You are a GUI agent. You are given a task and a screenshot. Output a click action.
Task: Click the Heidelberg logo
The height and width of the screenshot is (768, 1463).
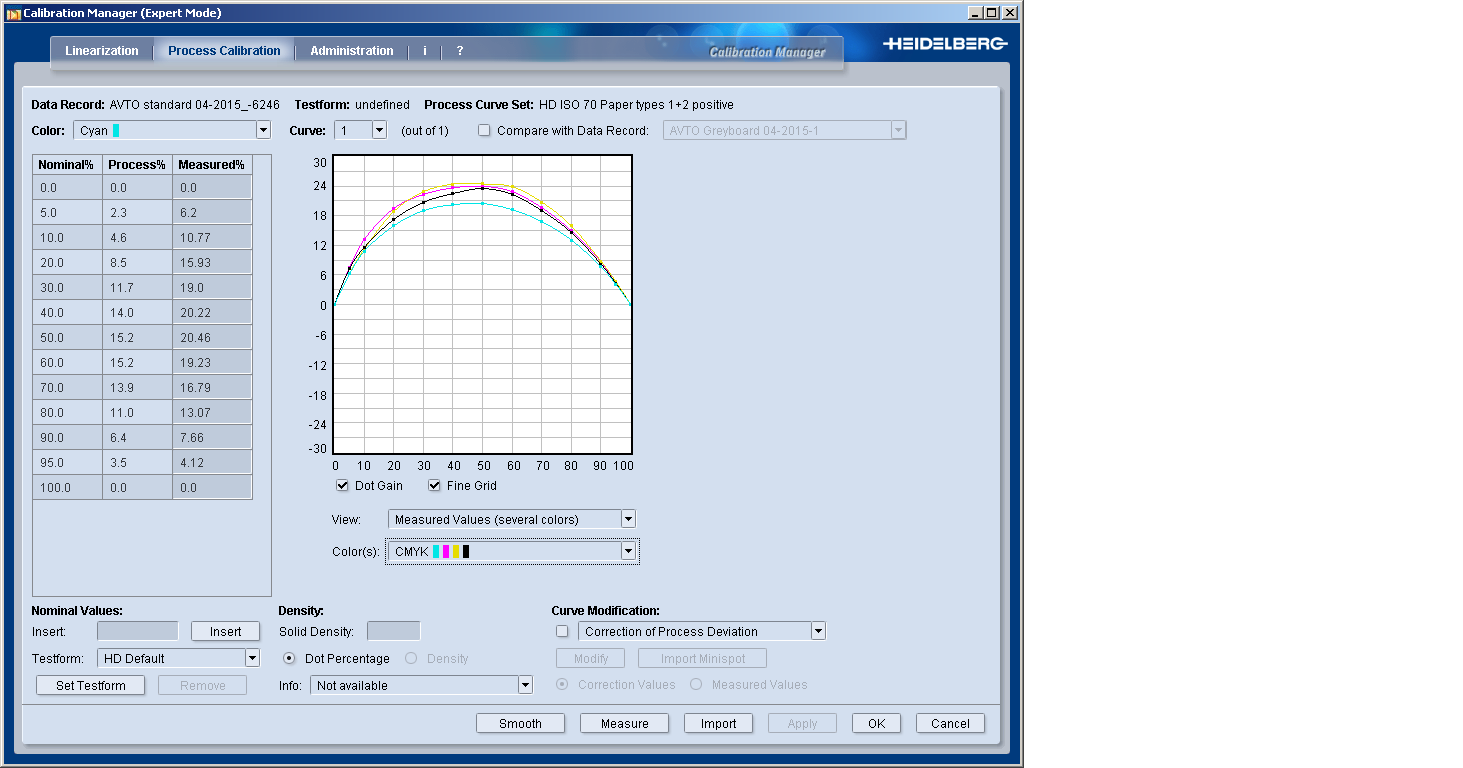(945, 44)
